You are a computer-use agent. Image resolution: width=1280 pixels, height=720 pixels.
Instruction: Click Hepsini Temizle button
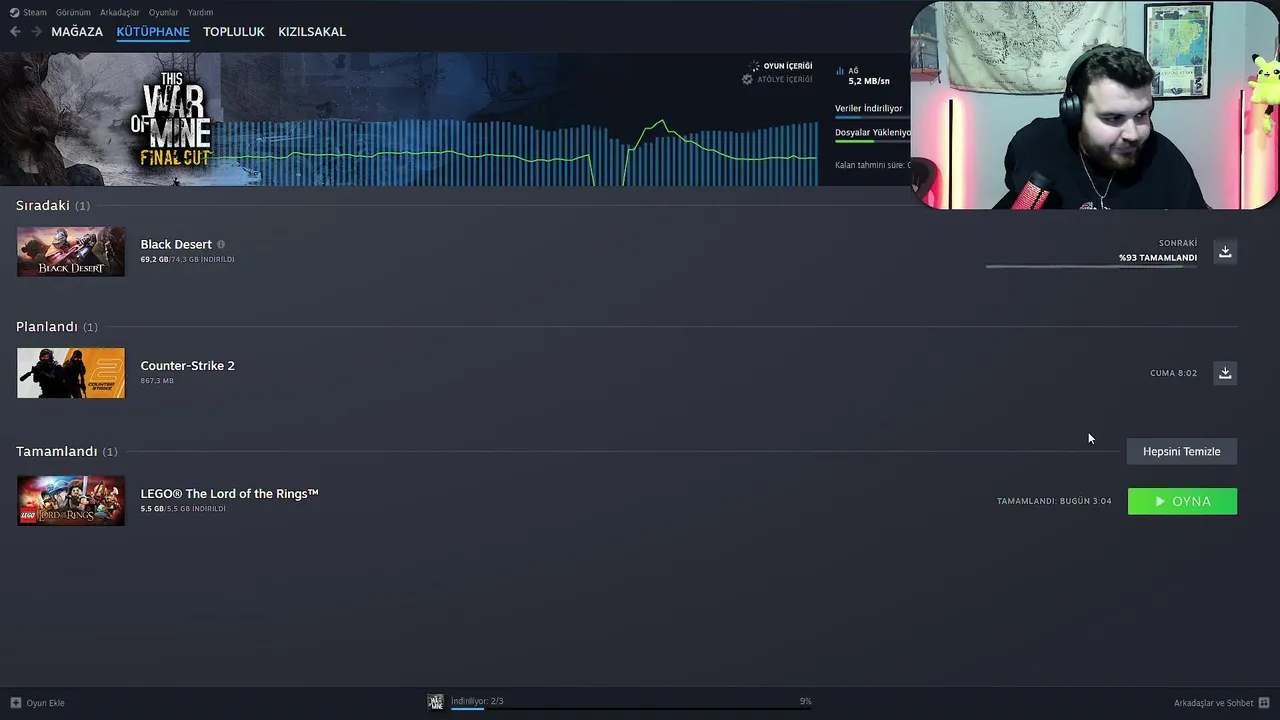point(1182,451)
